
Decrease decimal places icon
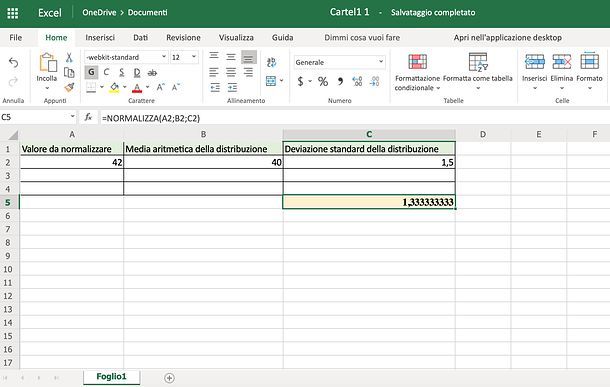click(x=375, y=81)
